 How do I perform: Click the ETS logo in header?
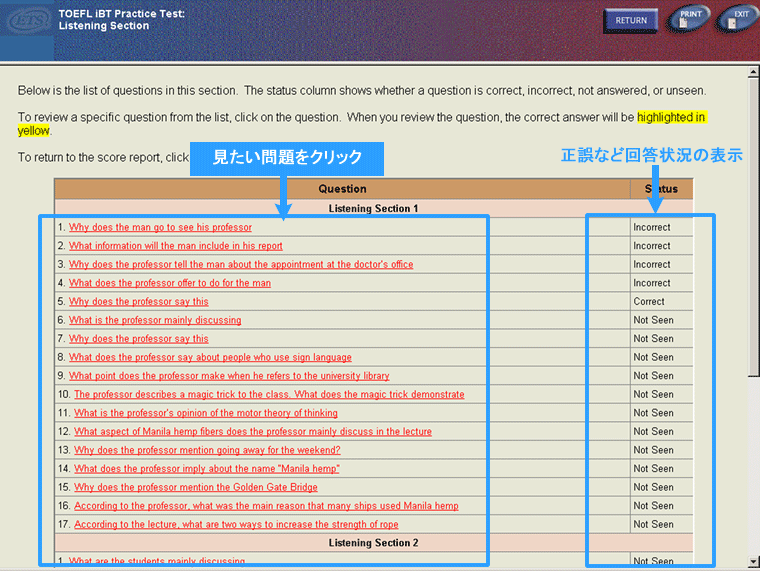tap(27, 22)
